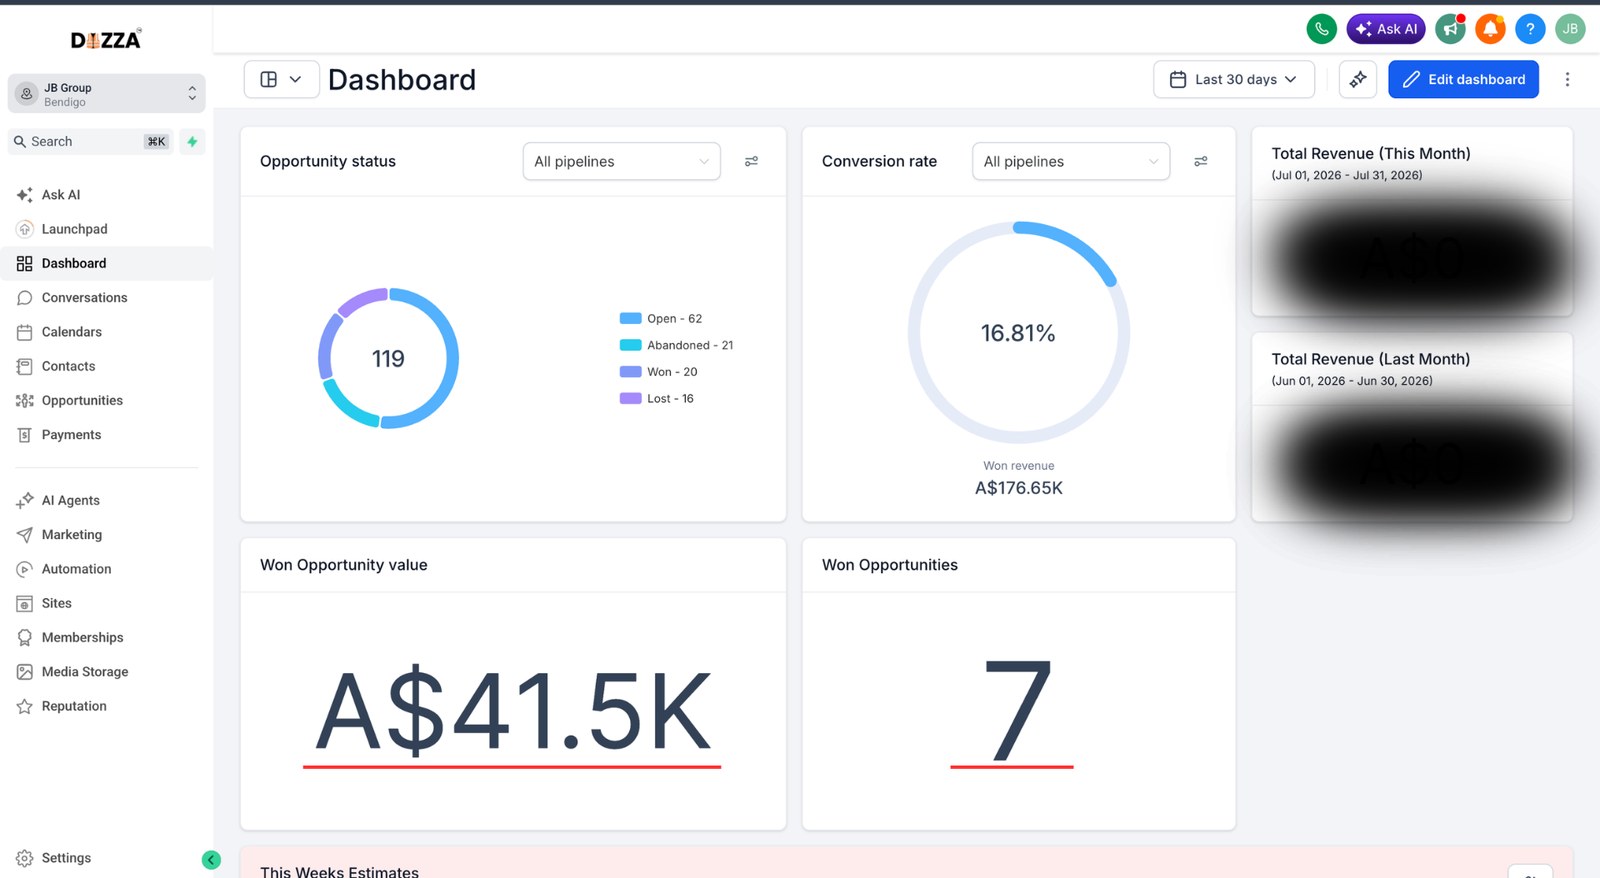
Task: Click the 7 won opportunities number
Action: [1017, 710]
